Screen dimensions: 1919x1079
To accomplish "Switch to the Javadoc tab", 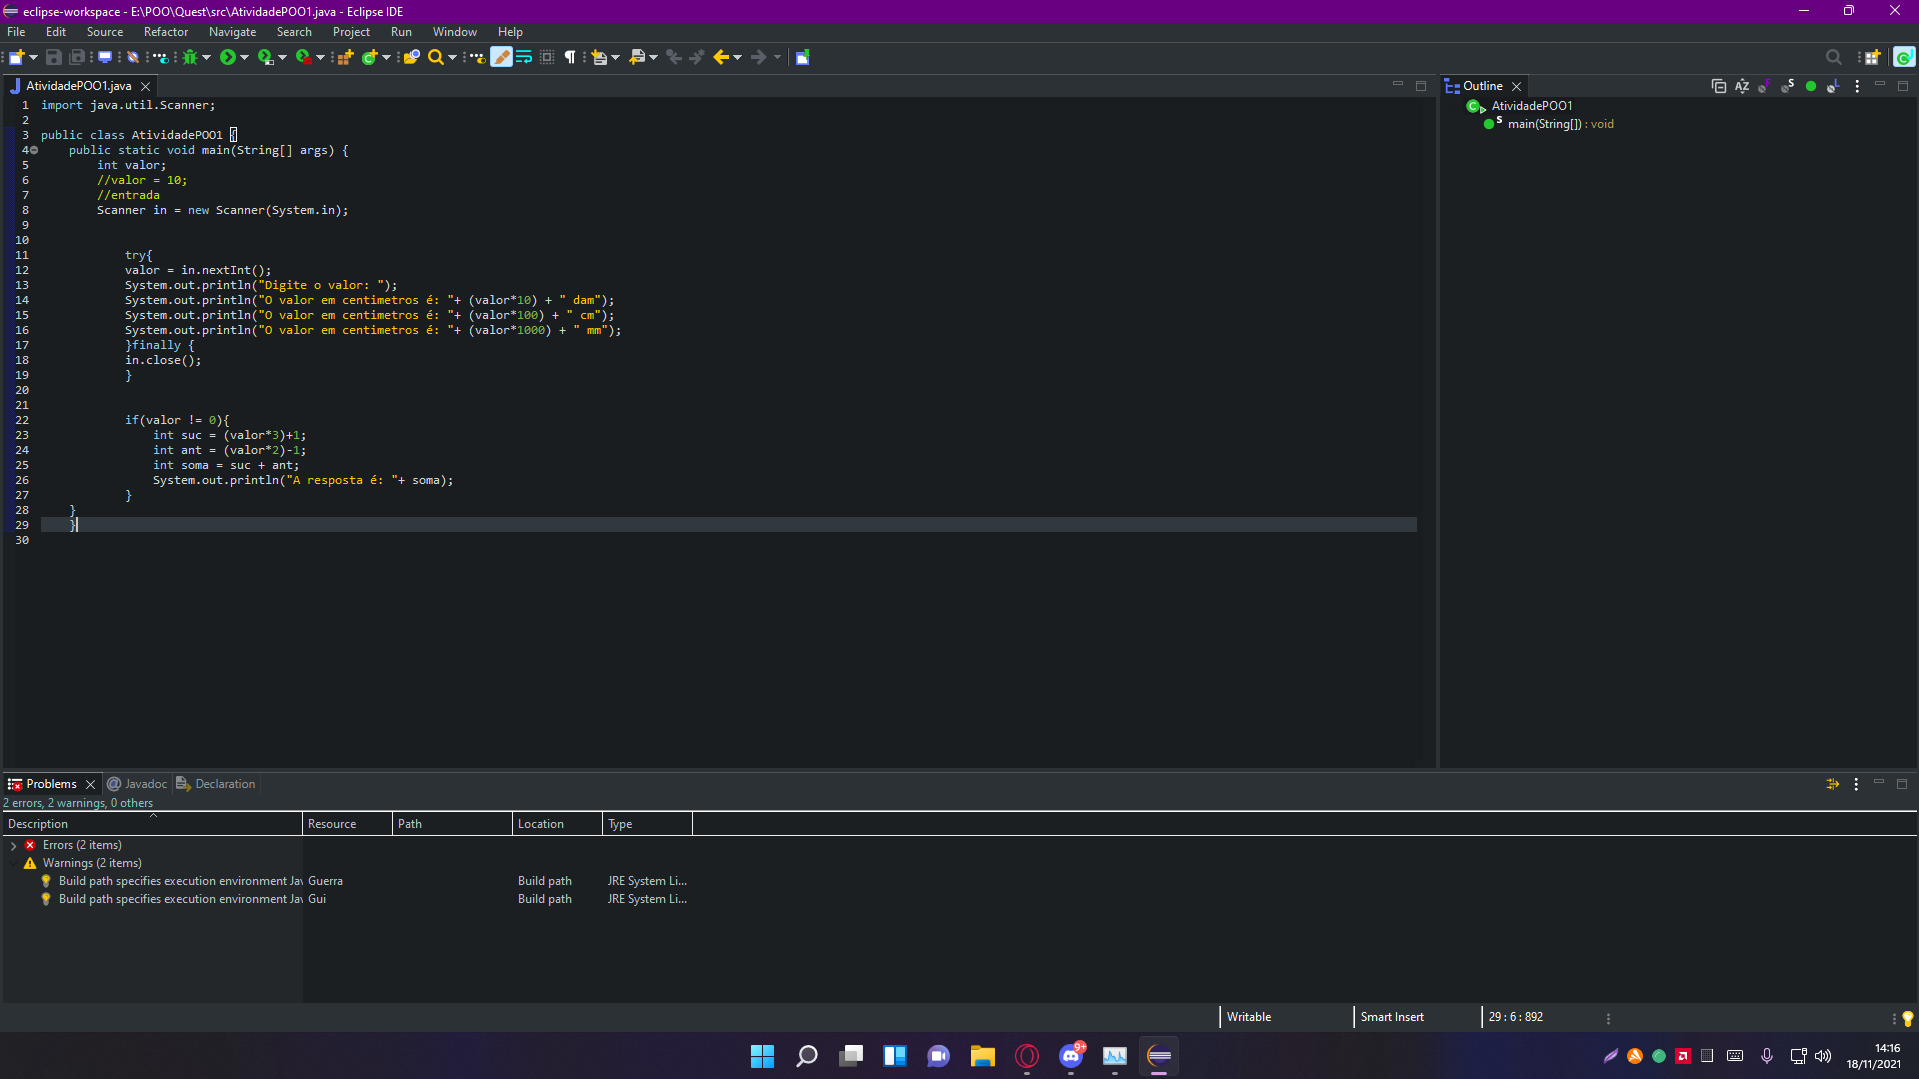I will pos(137,784).
